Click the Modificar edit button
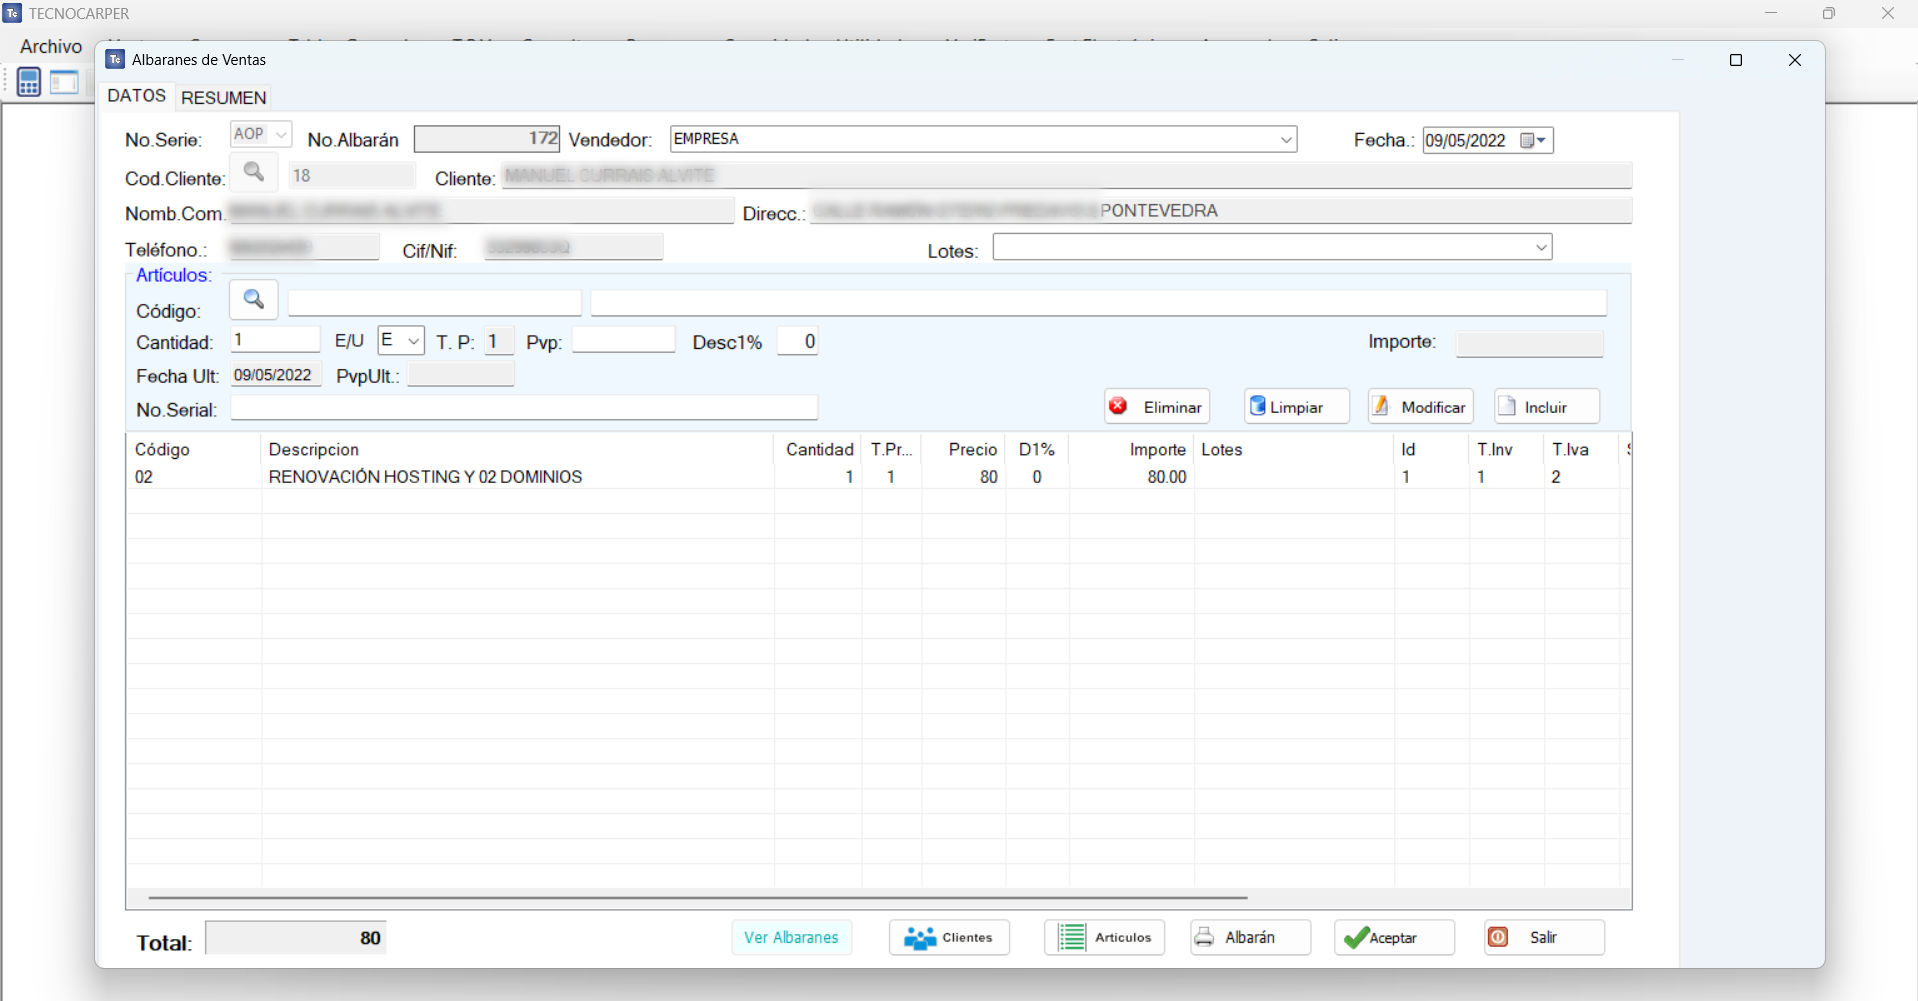 click(x=1420, y=407)
